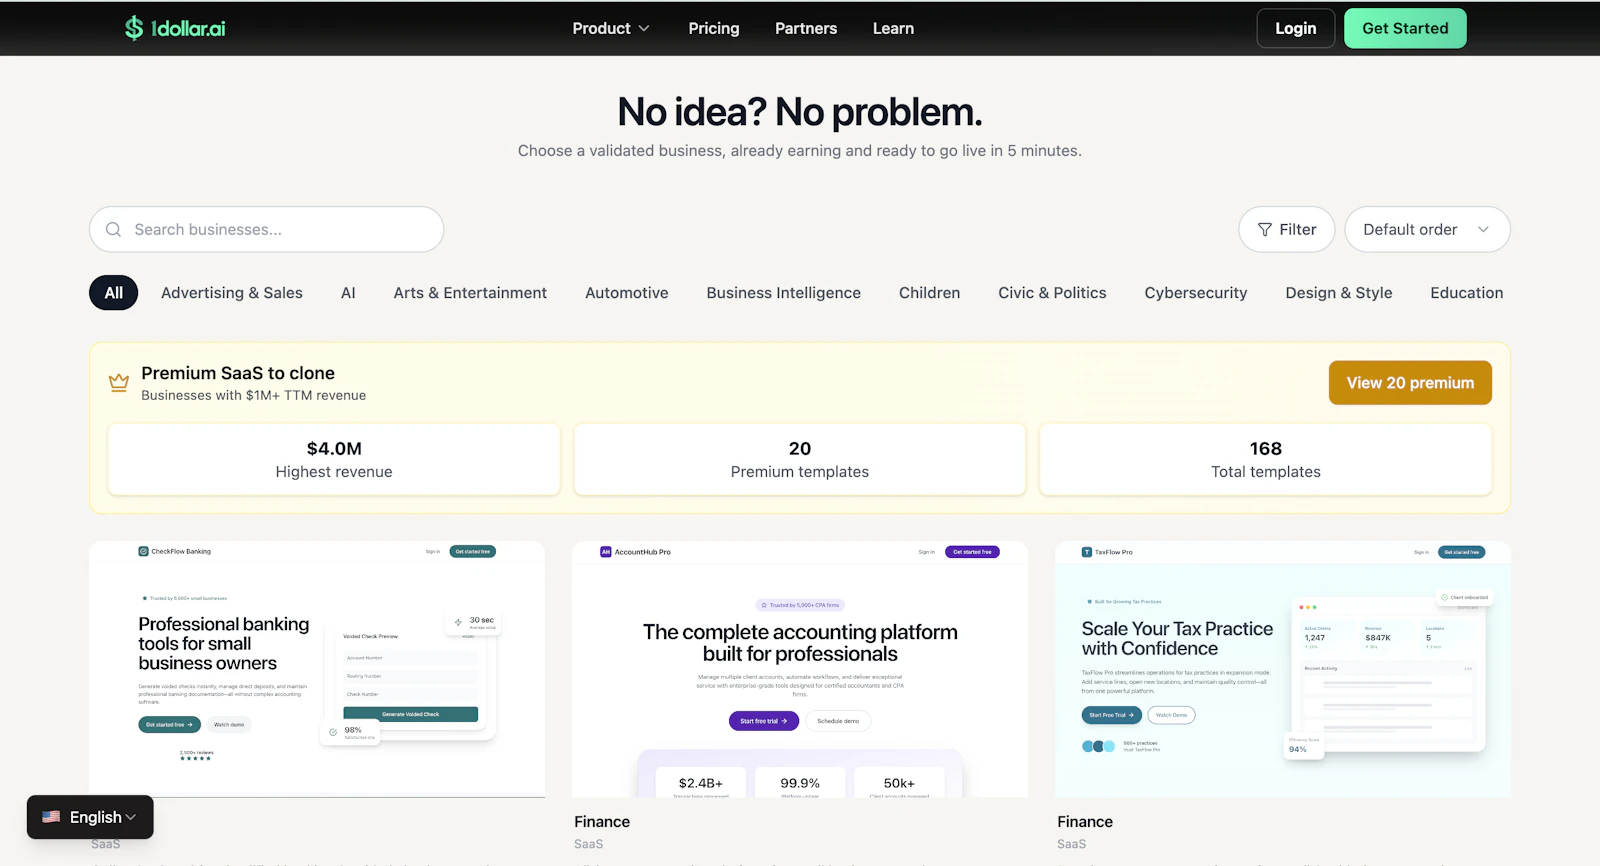
Task: Select the Children category
Action: (x=929, y=293)
